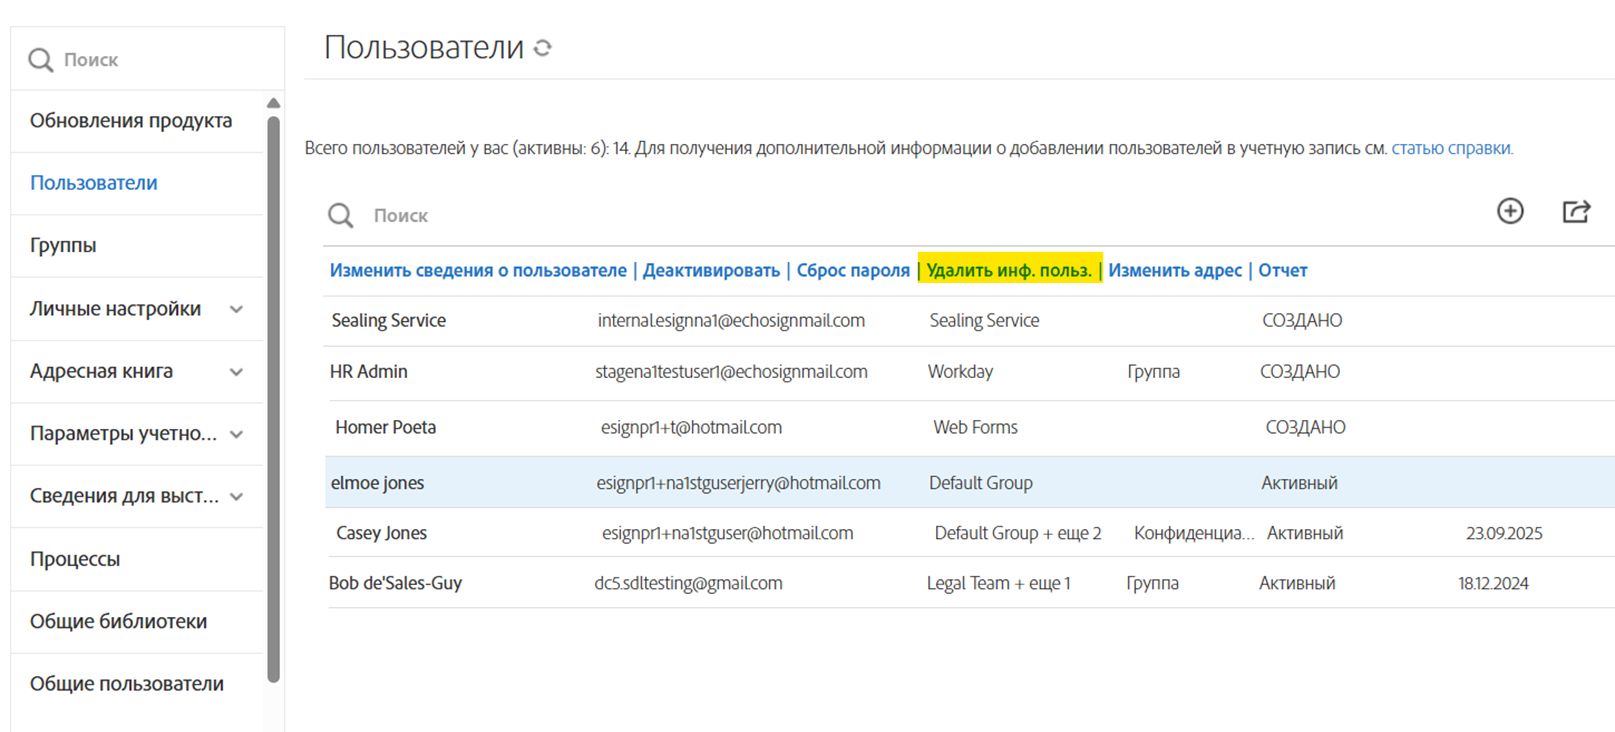Select the Casey Jones user row

click(381, 533)
